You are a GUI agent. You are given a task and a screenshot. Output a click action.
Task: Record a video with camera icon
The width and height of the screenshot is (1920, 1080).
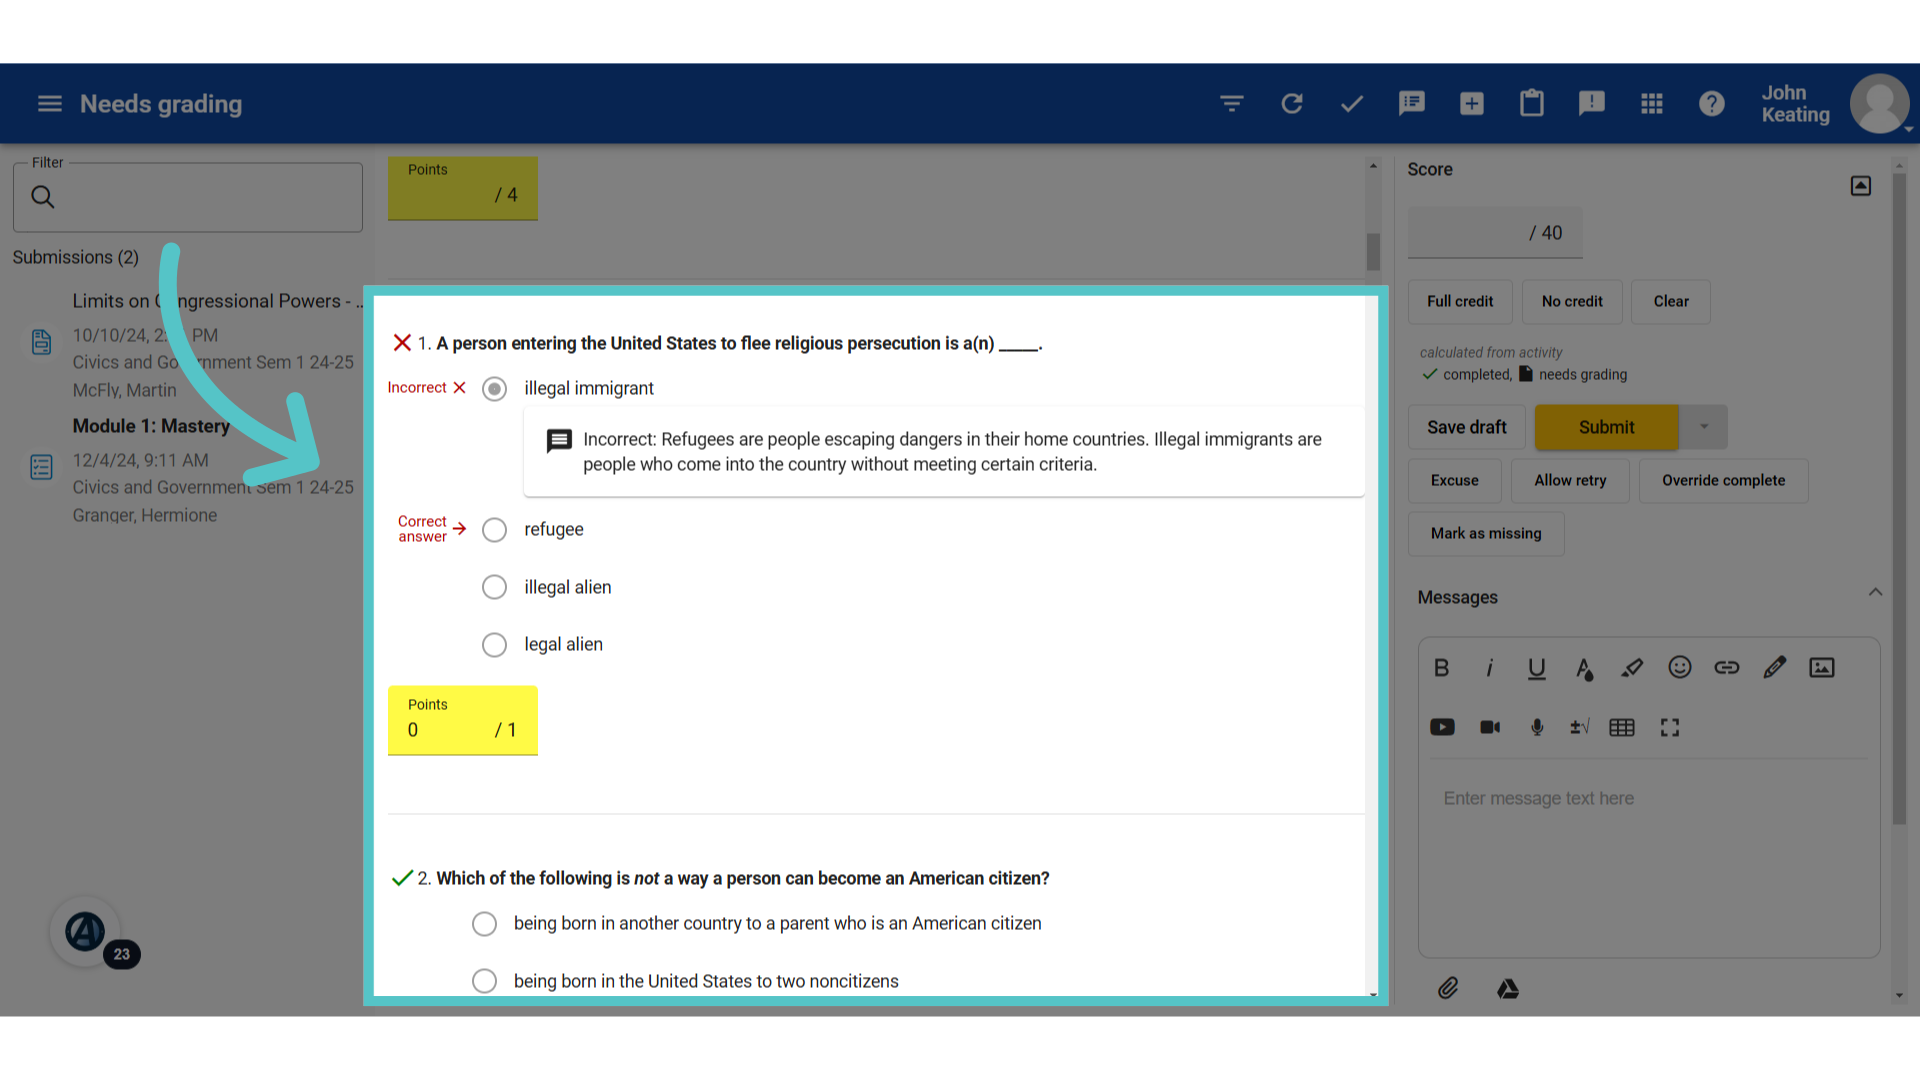click(1490, 727)
